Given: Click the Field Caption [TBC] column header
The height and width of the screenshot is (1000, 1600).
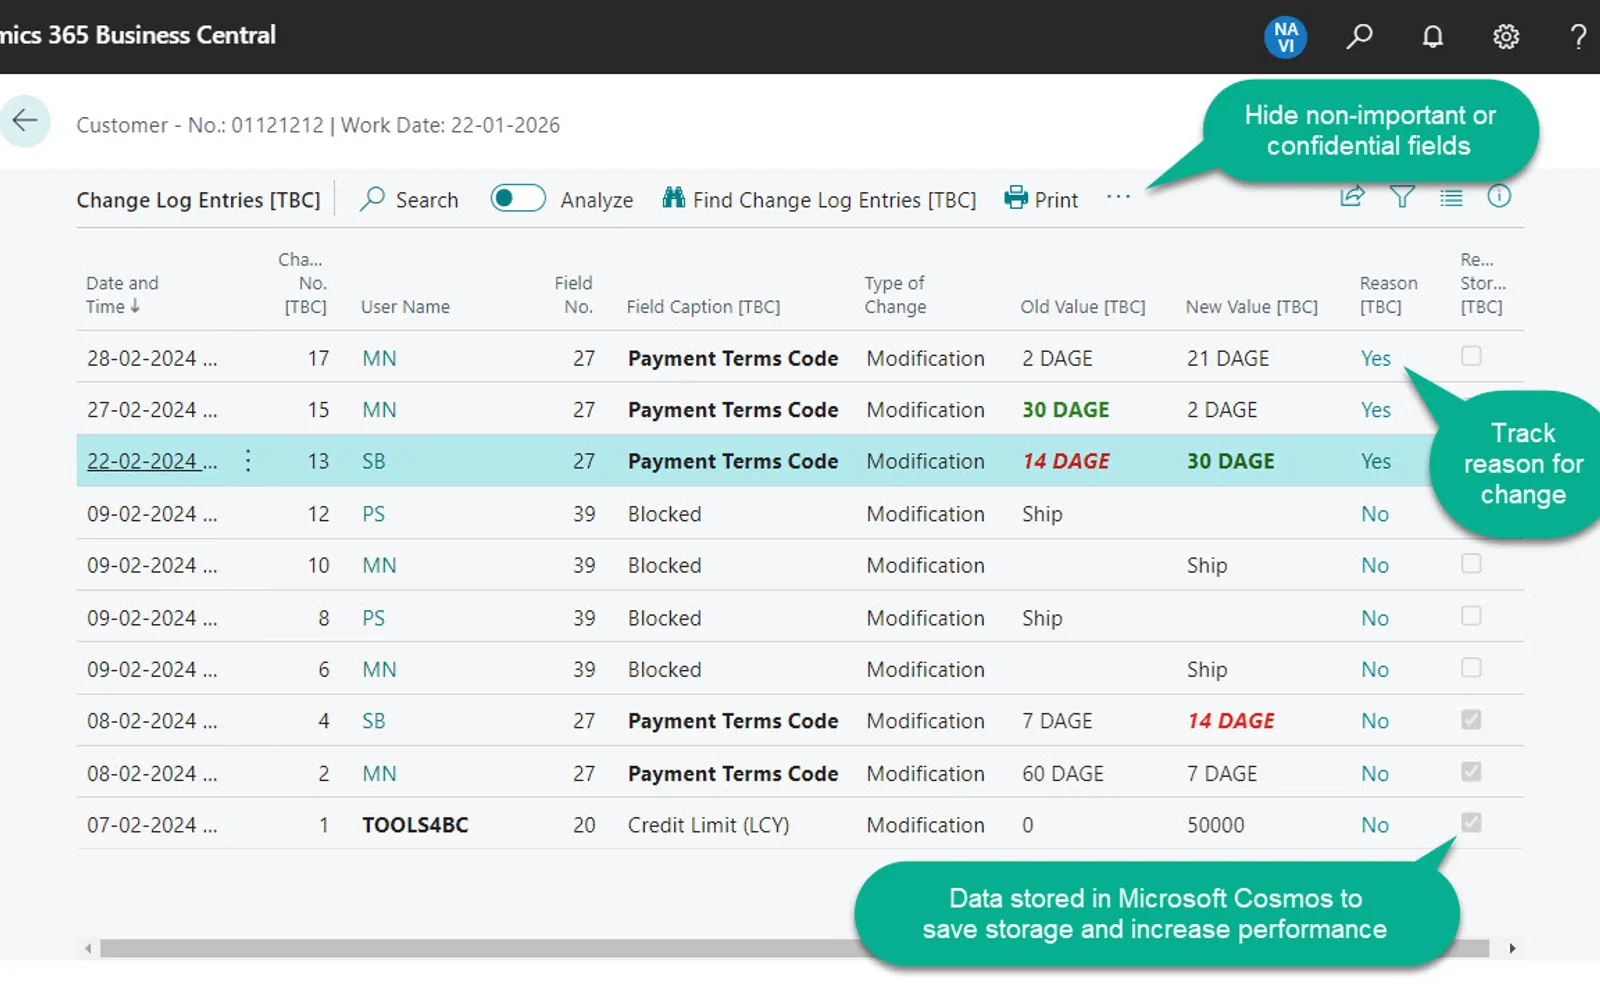Looking at the screenshot, I should pos(703,307).
